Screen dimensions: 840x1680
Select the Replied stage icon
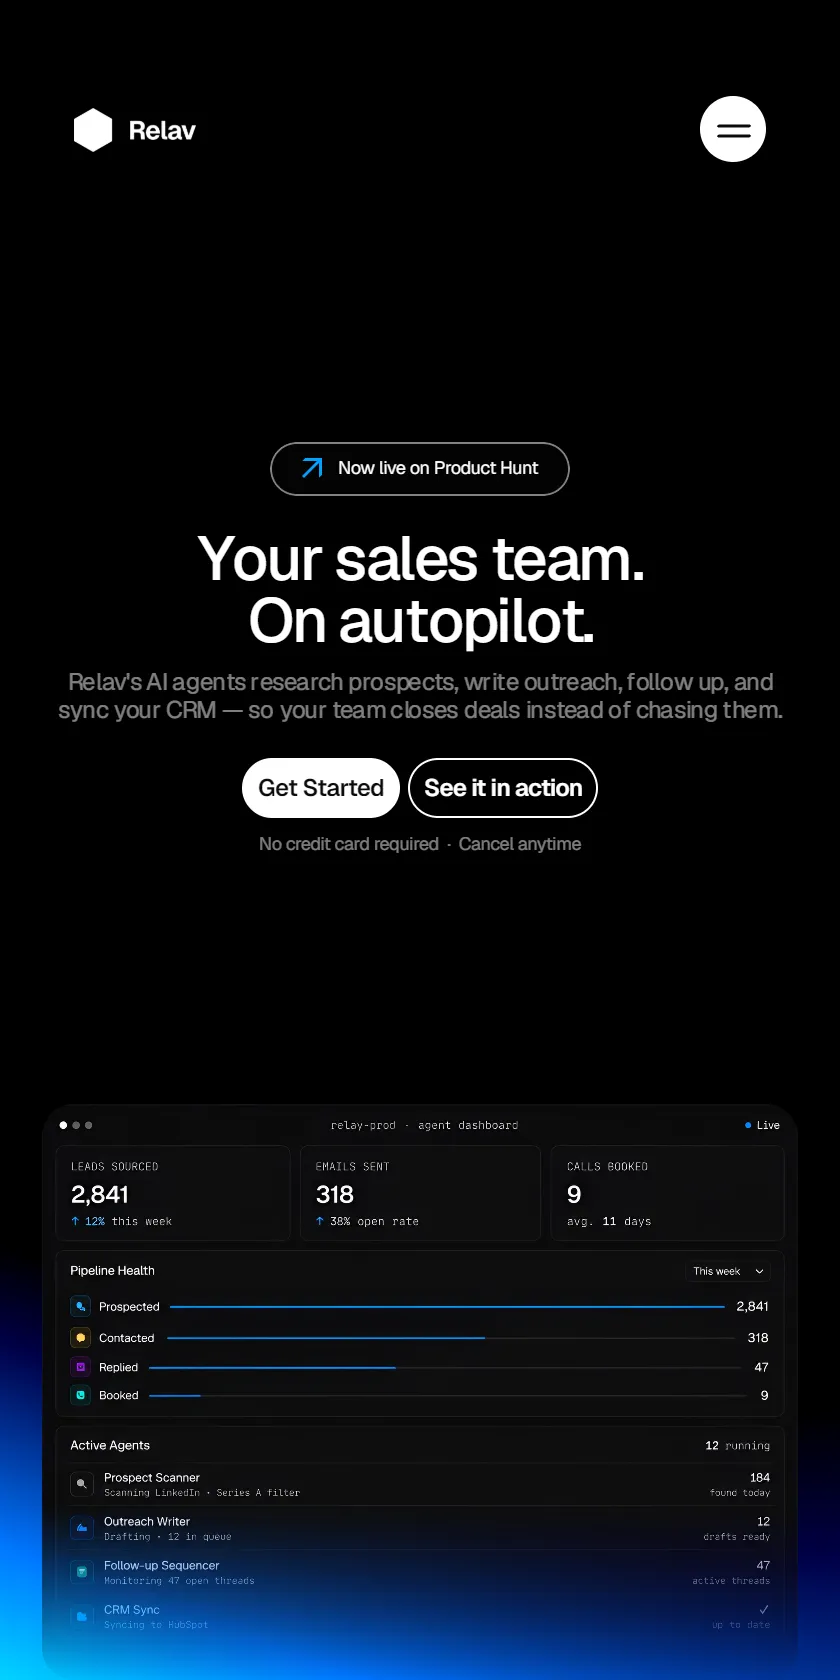point(81,1367)
